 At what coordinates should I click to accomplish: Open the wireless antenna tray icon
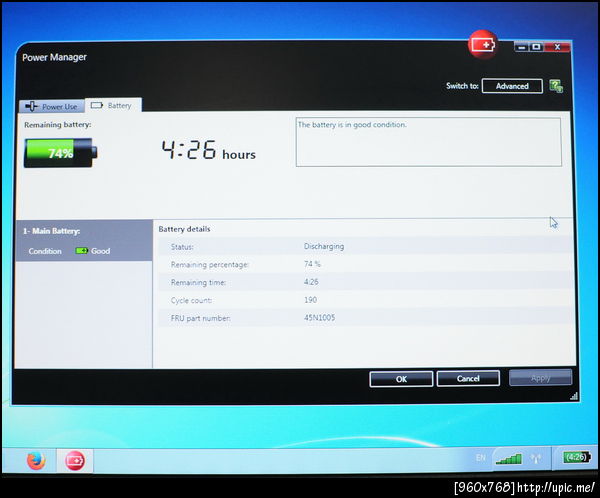click(x=536, y=458)
